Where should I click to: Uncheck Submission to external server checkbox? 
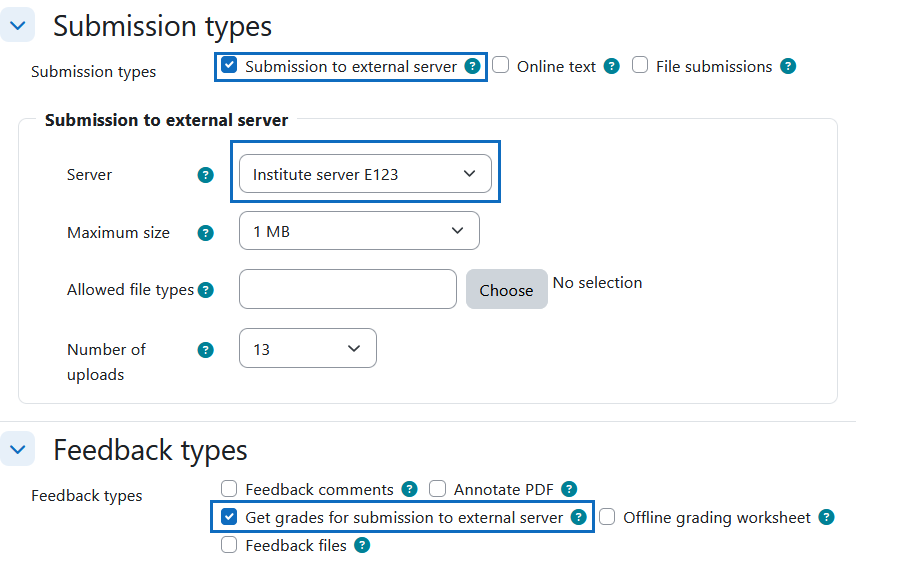[229, 66]
